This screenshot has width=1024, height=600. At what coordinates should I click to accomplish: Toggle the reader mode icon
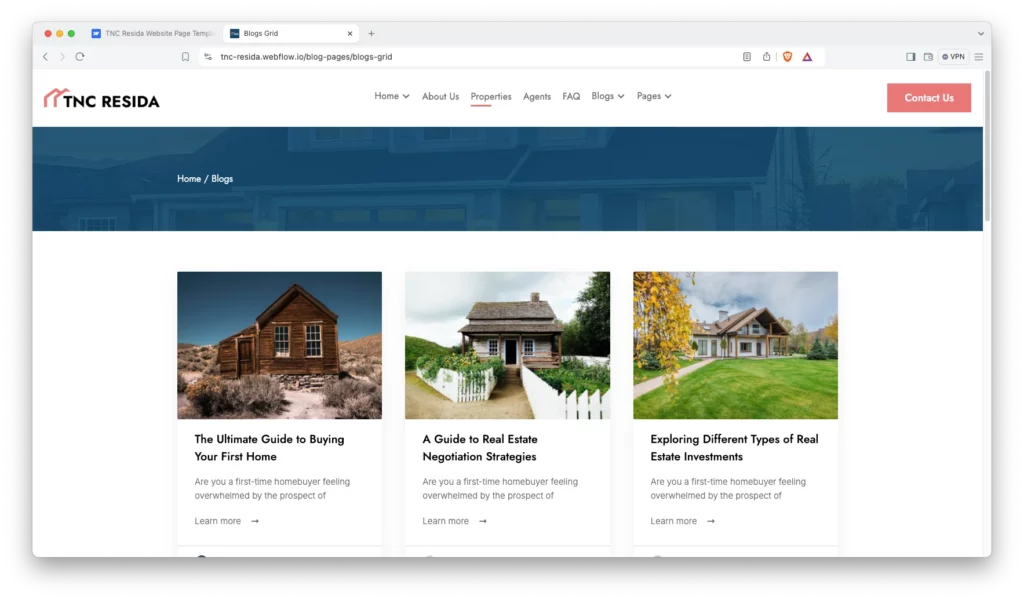pos(746,57)
